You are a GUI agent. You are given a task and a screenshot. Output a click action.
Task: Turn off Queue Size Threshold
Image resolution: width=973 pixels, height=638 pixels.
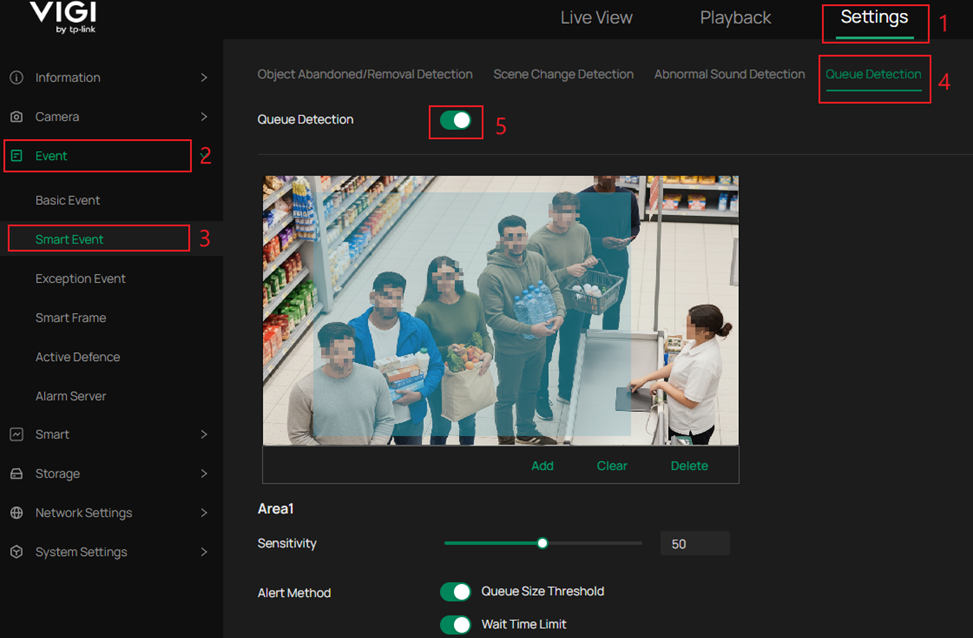tap(456, 592)
